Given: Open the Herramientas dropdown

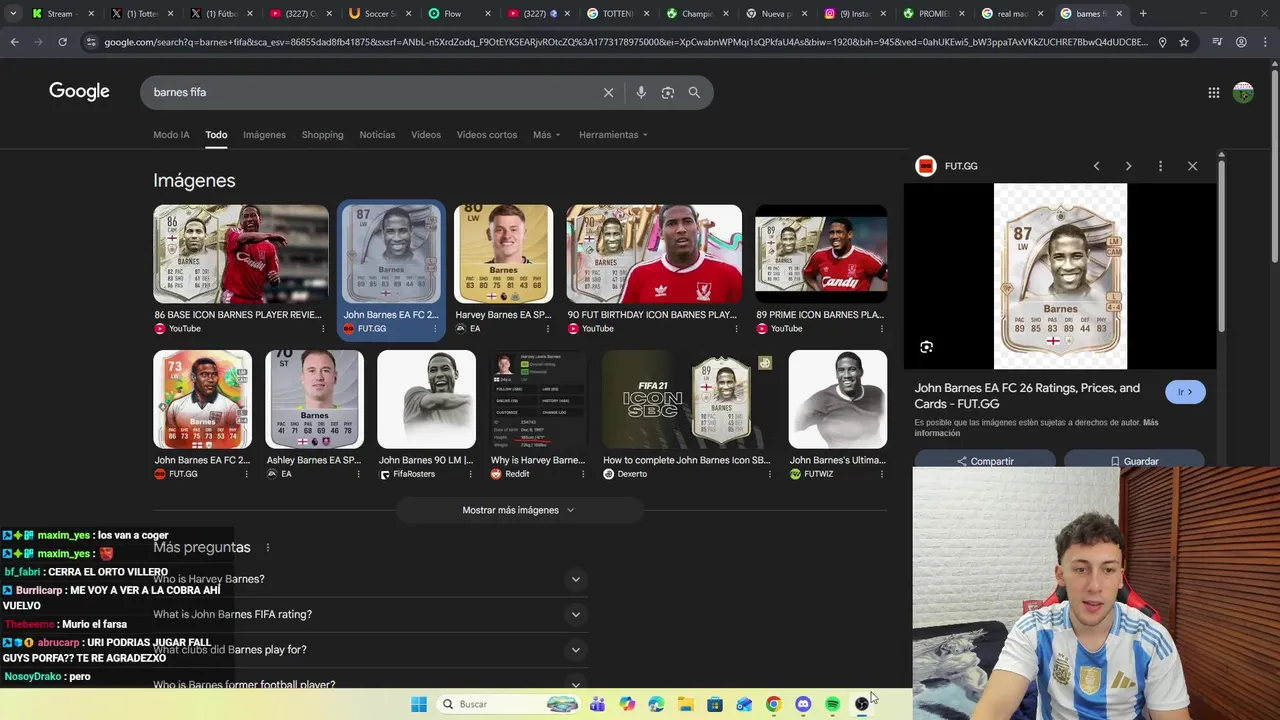Looking at the screenshot, I should click(x=613, y=135).
